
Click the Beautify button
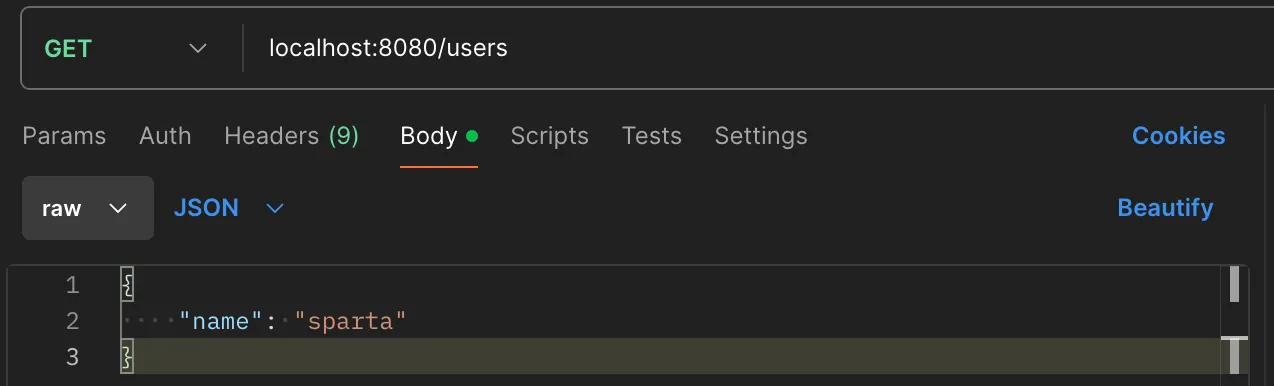point(1165,208)
